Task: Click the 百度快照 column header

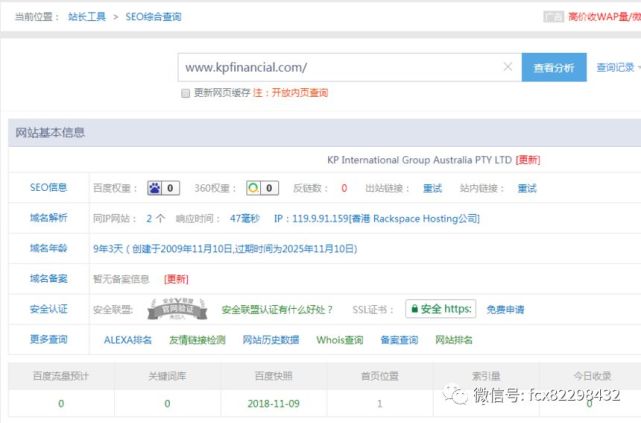Action: click(273, 376)
